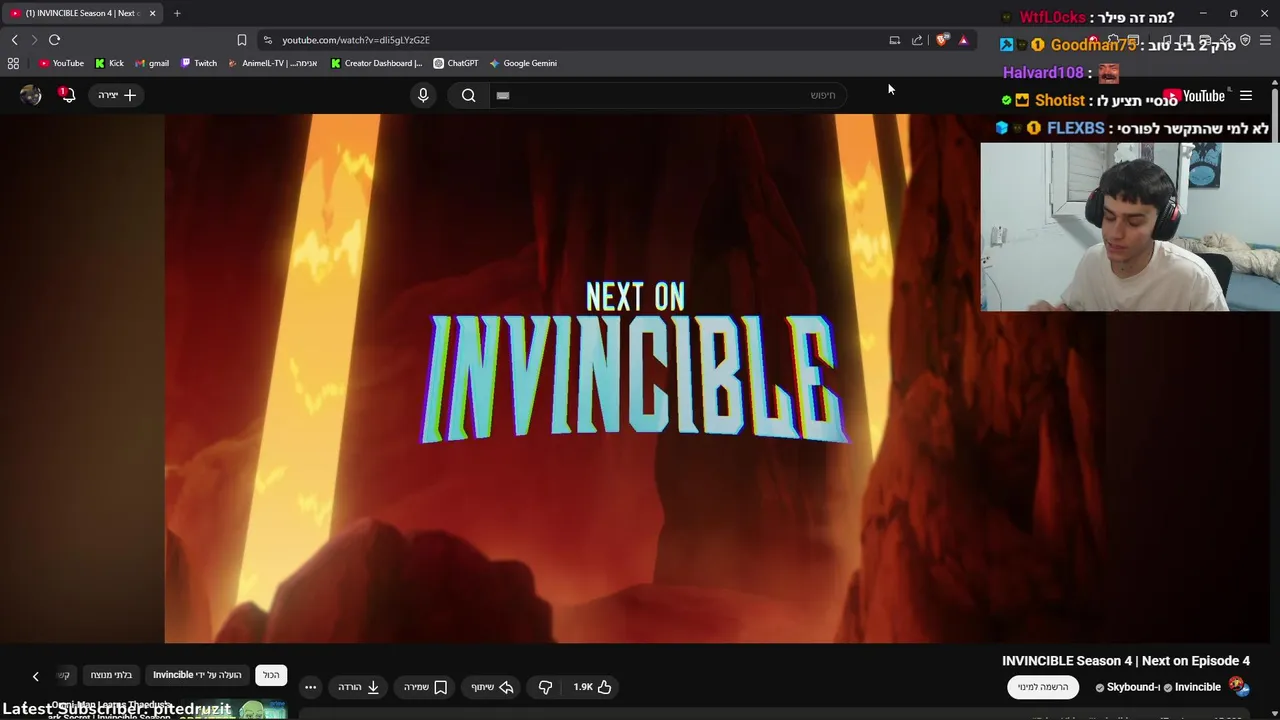Open the Brave Shields lion icon
This screenshot has width=1280, height=720.
(x=942, y=40)
